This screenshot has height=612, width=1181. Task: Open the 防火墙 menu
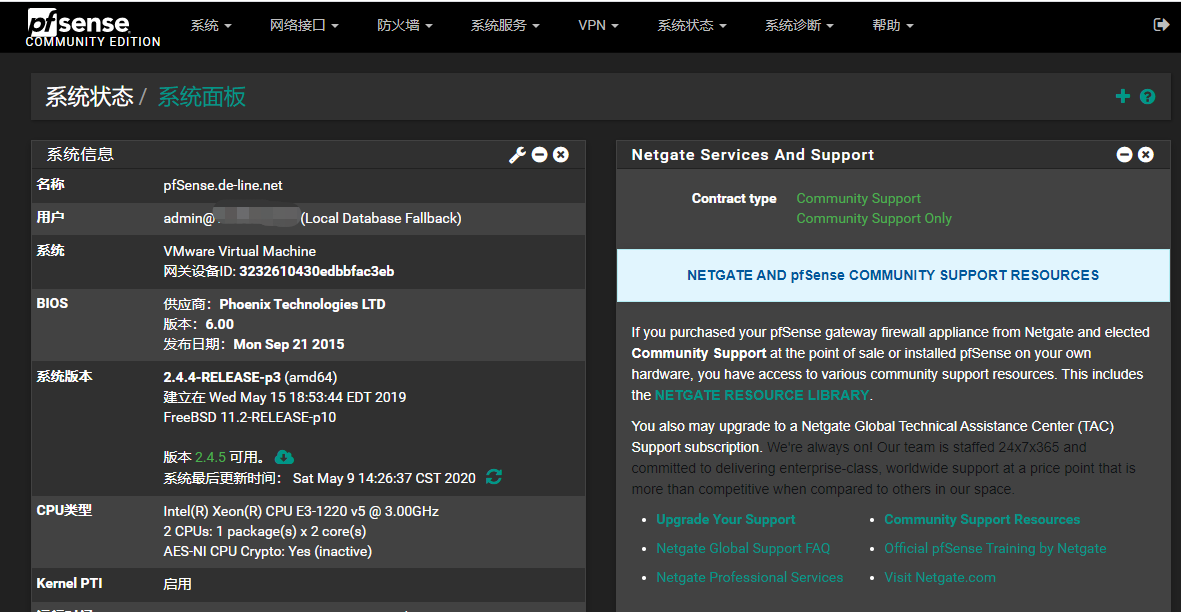pos(404,26)
